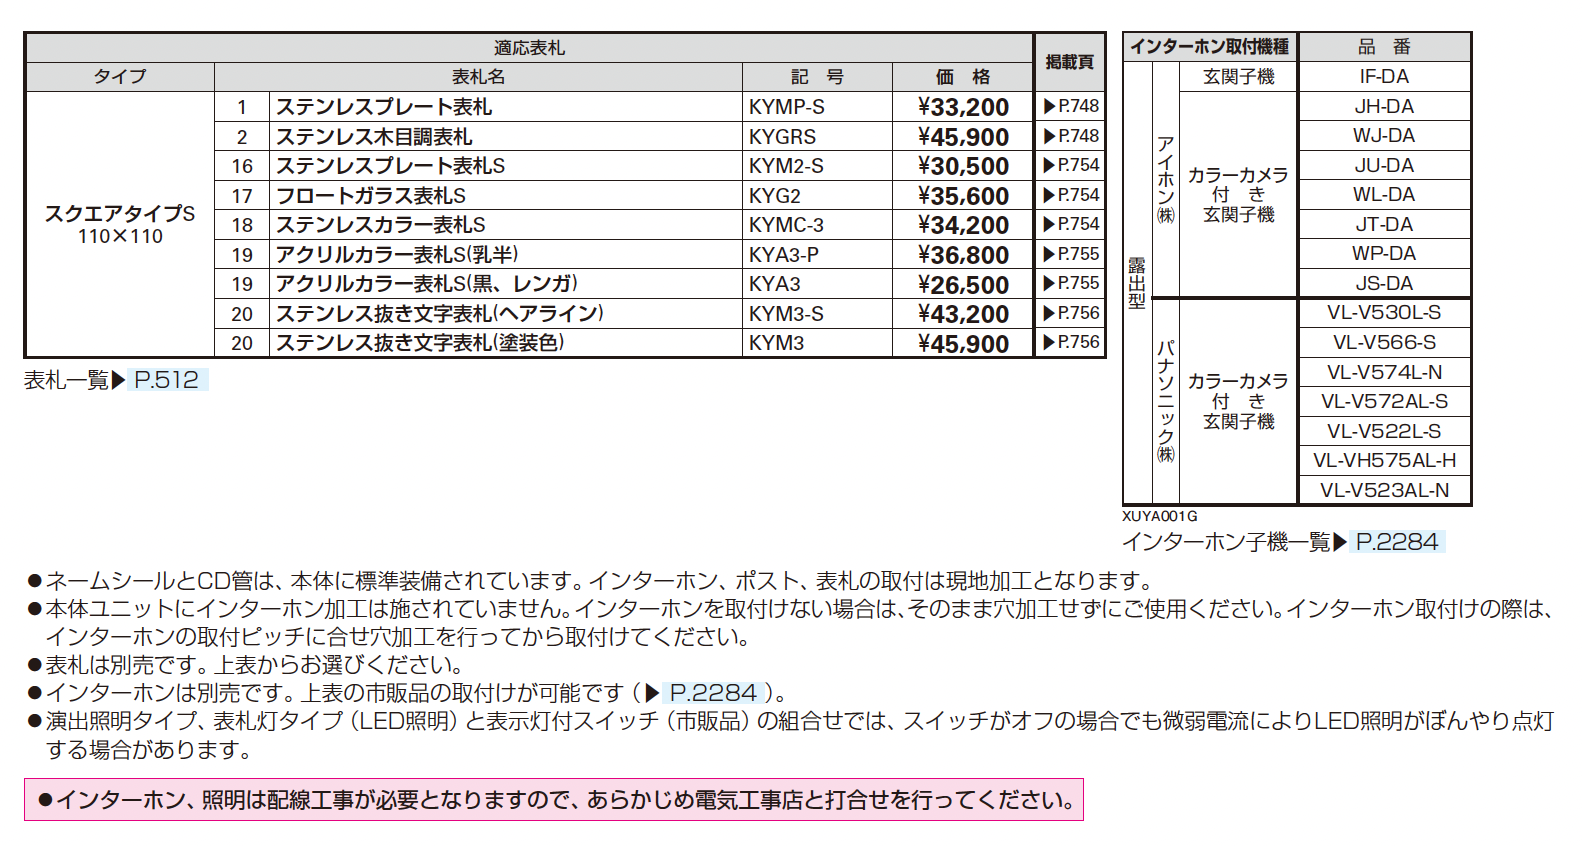Open P.2284 link in the 市販品 note
Screen dimensions: 1582x846
click(x=713, y=692)
